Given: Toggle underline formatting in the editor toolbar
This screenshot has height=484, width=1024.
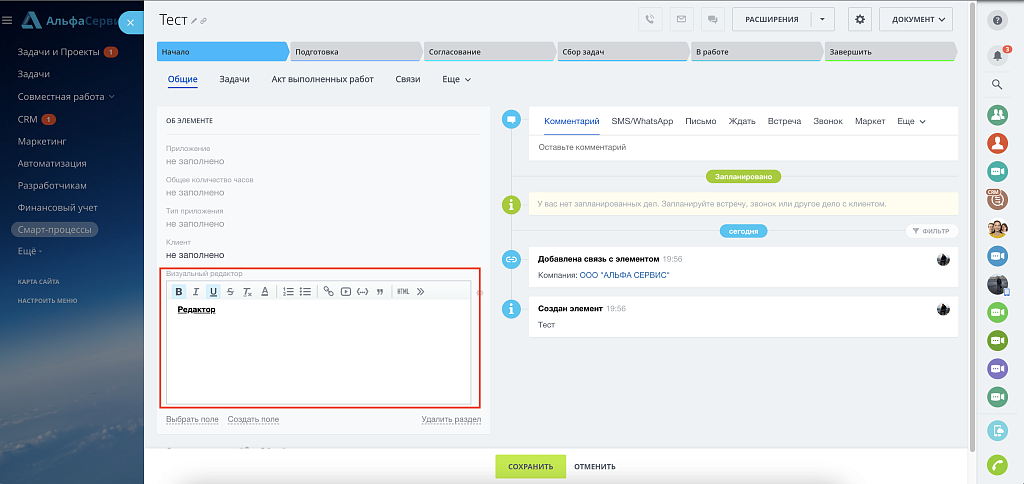Looking at the screenshot, I should (213, 292).
